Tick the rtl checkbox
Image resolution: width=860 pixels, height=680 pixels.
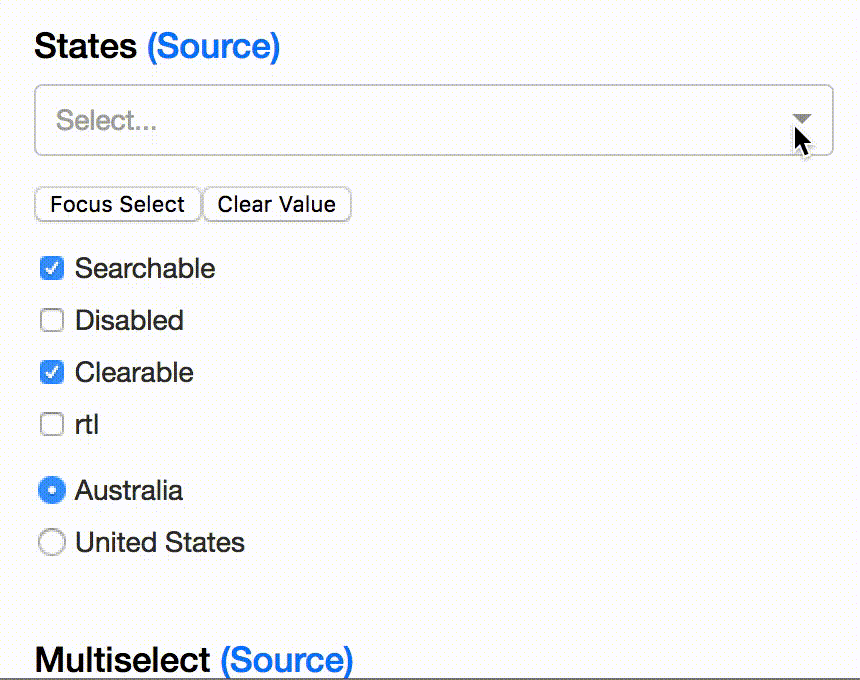(x=51, y=424)
